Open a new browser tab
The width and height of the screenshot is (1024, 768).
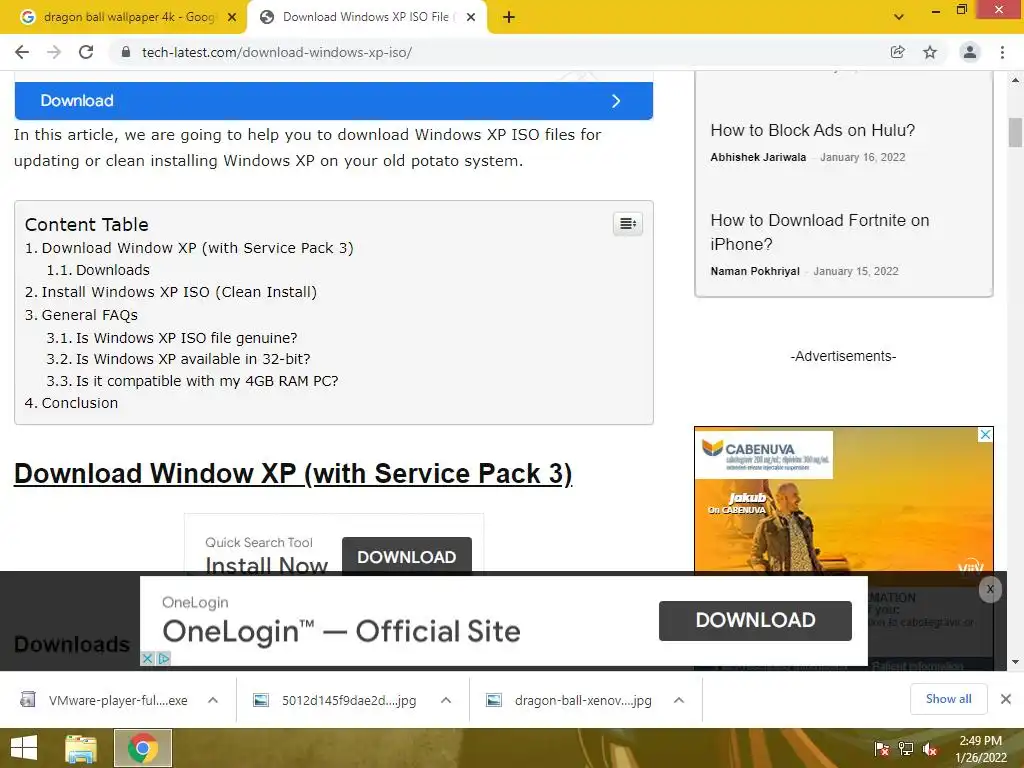(x=509, y=18)
